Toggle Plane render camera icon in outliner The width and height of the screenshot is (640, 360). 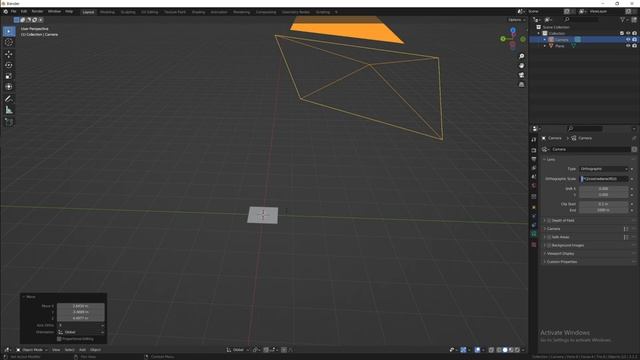coord(634,46)
